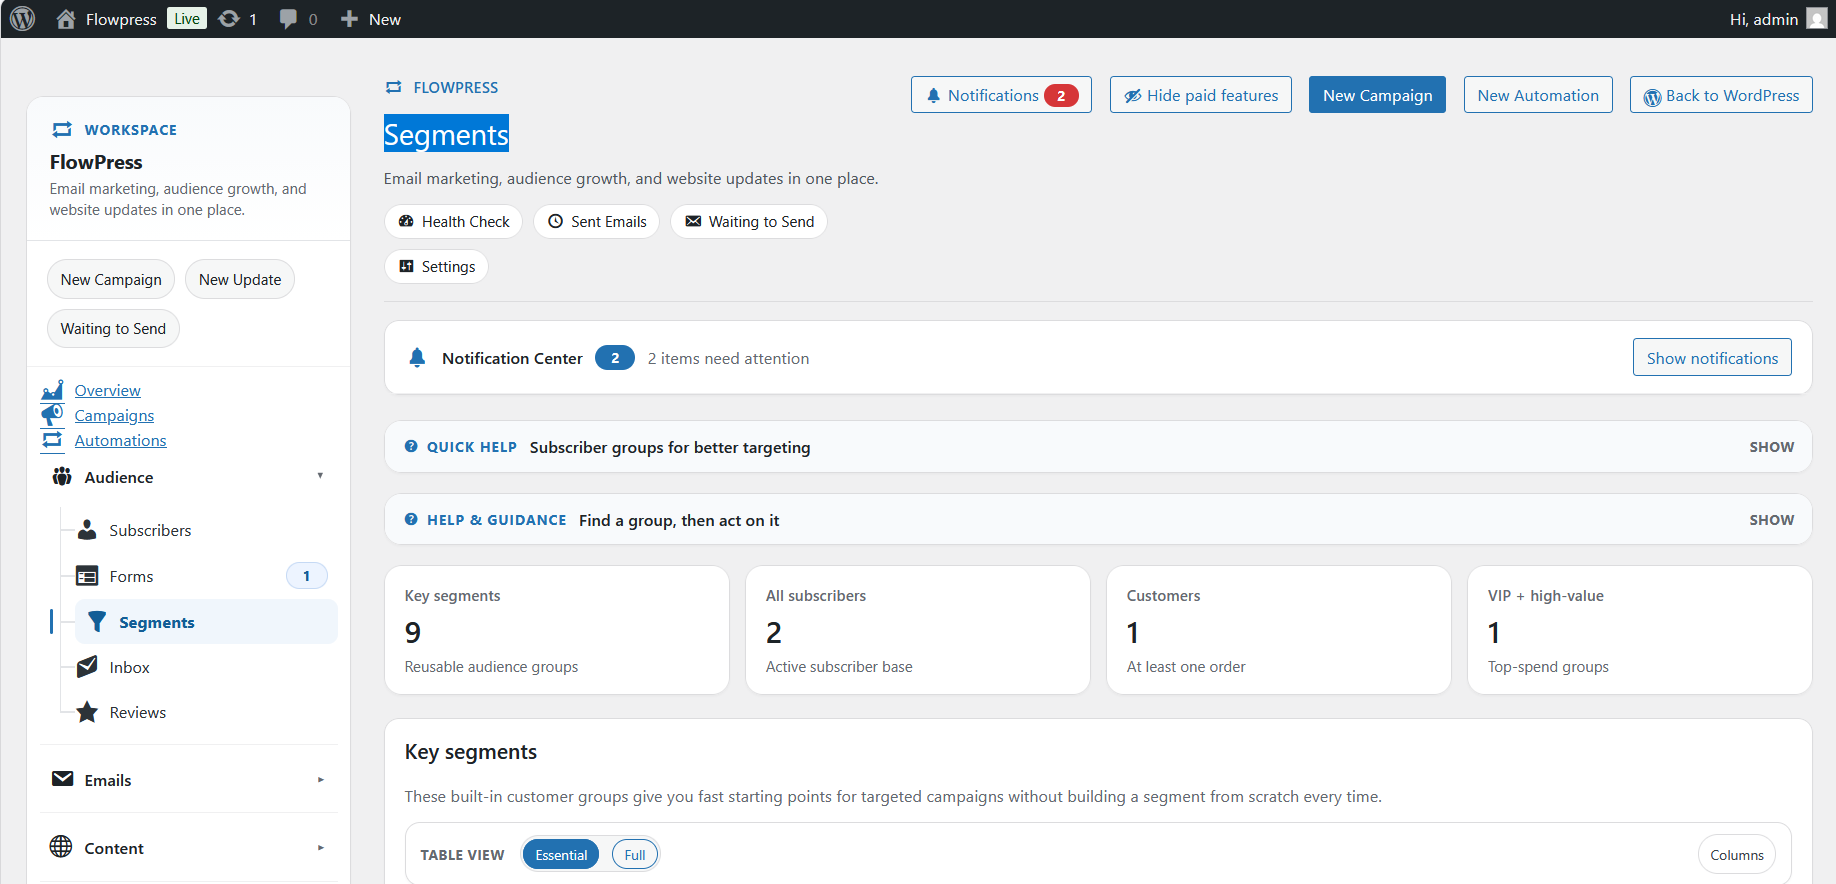This screenshot has width=1836, height=884.
Task: Open the Overview link in sidebar
Action: (x=107, y=390)
